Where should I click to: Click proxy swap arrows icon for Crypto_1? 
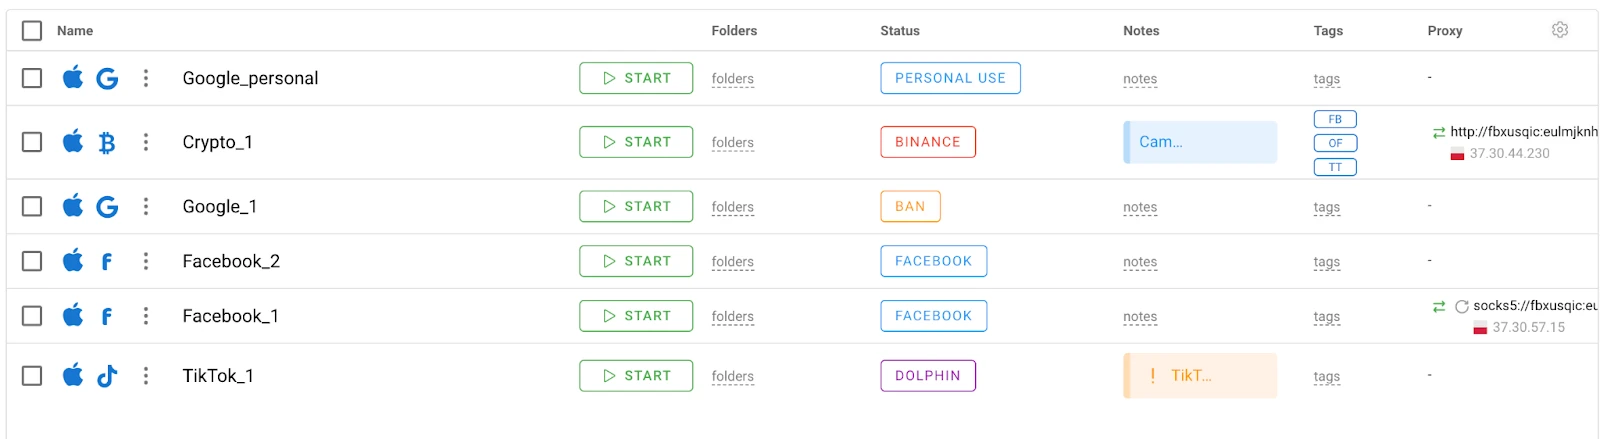coord(1439,132)
